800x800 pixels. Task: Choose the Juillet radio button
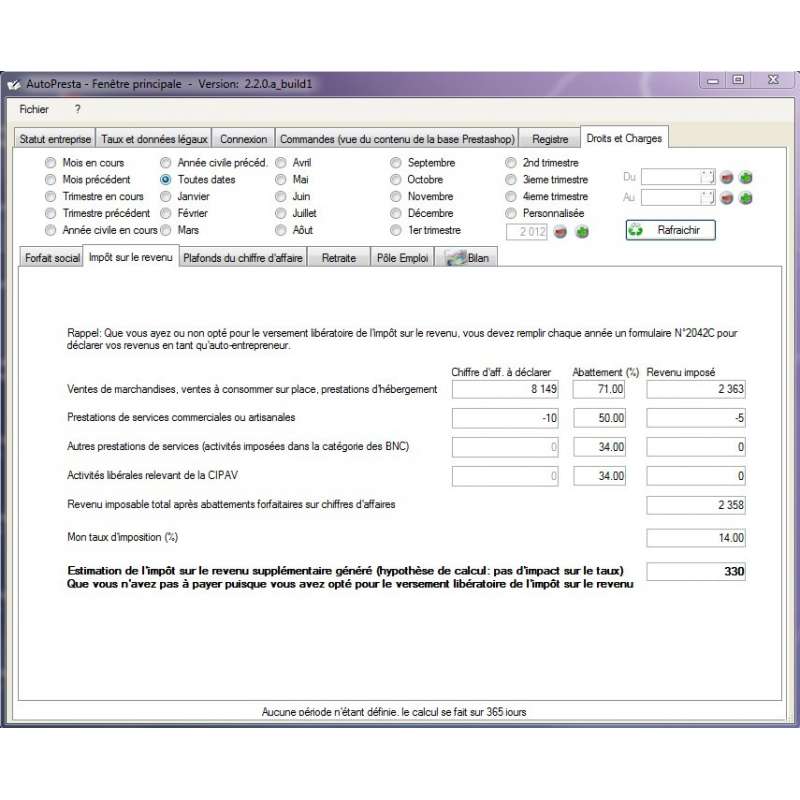point(281,213)
